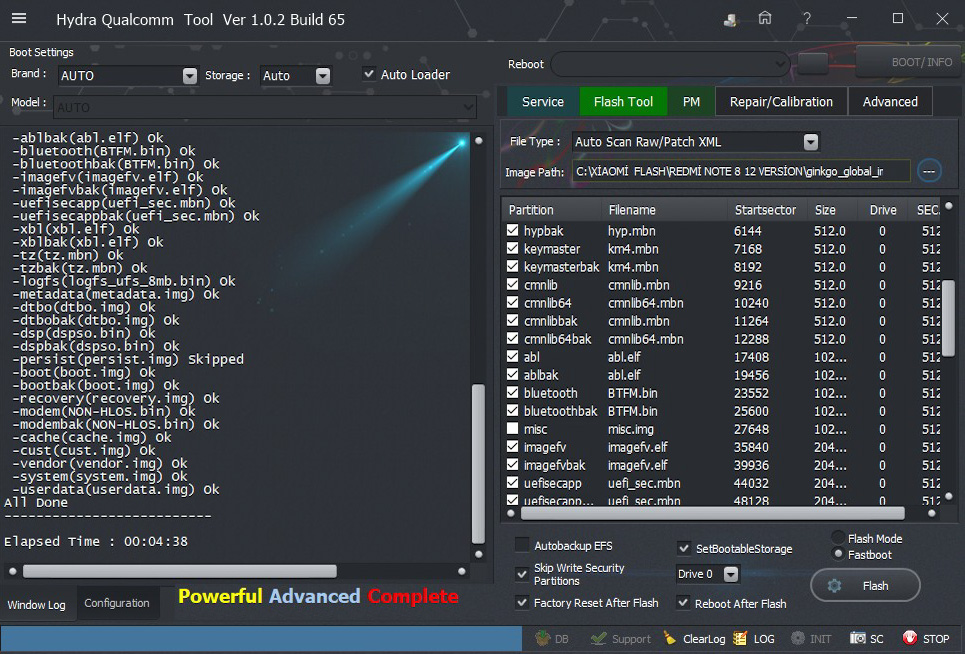Click the device/user icon in the title bar
This screenshot has width=965, height=654.
(730, 20)
